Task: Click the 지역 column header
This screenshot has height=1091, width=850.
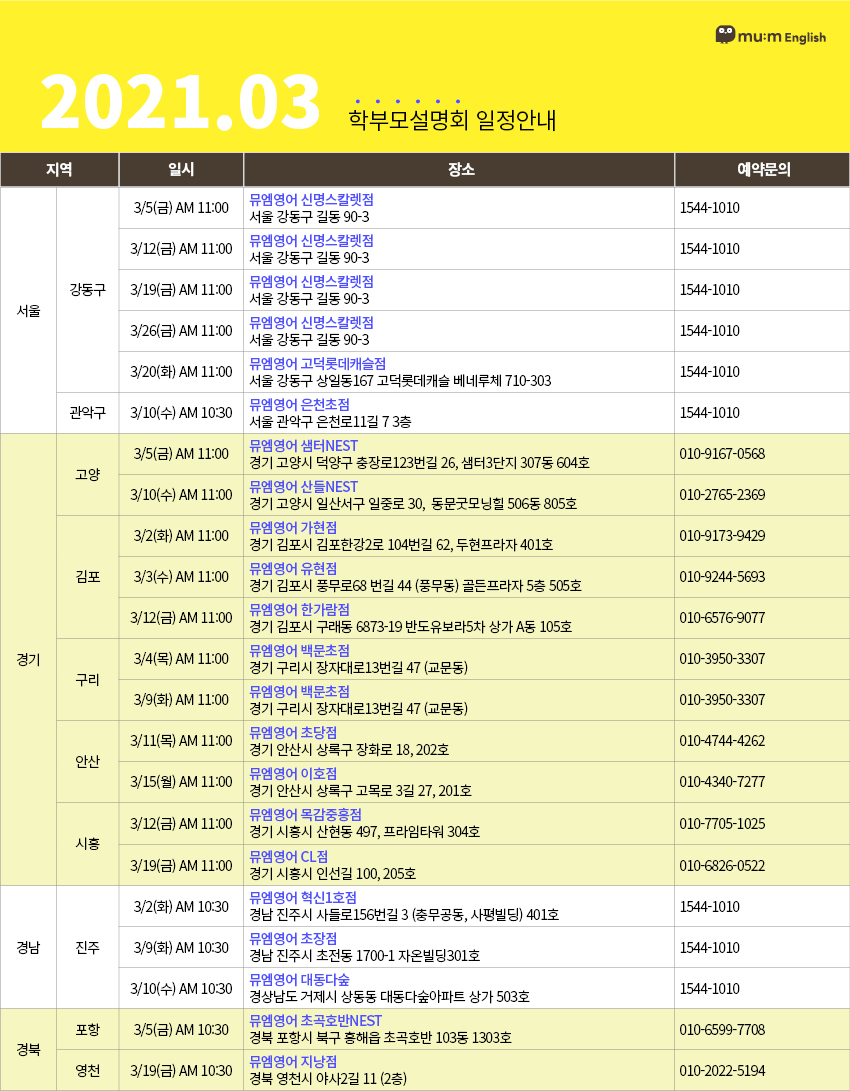Action: click(x=59, y=169)
